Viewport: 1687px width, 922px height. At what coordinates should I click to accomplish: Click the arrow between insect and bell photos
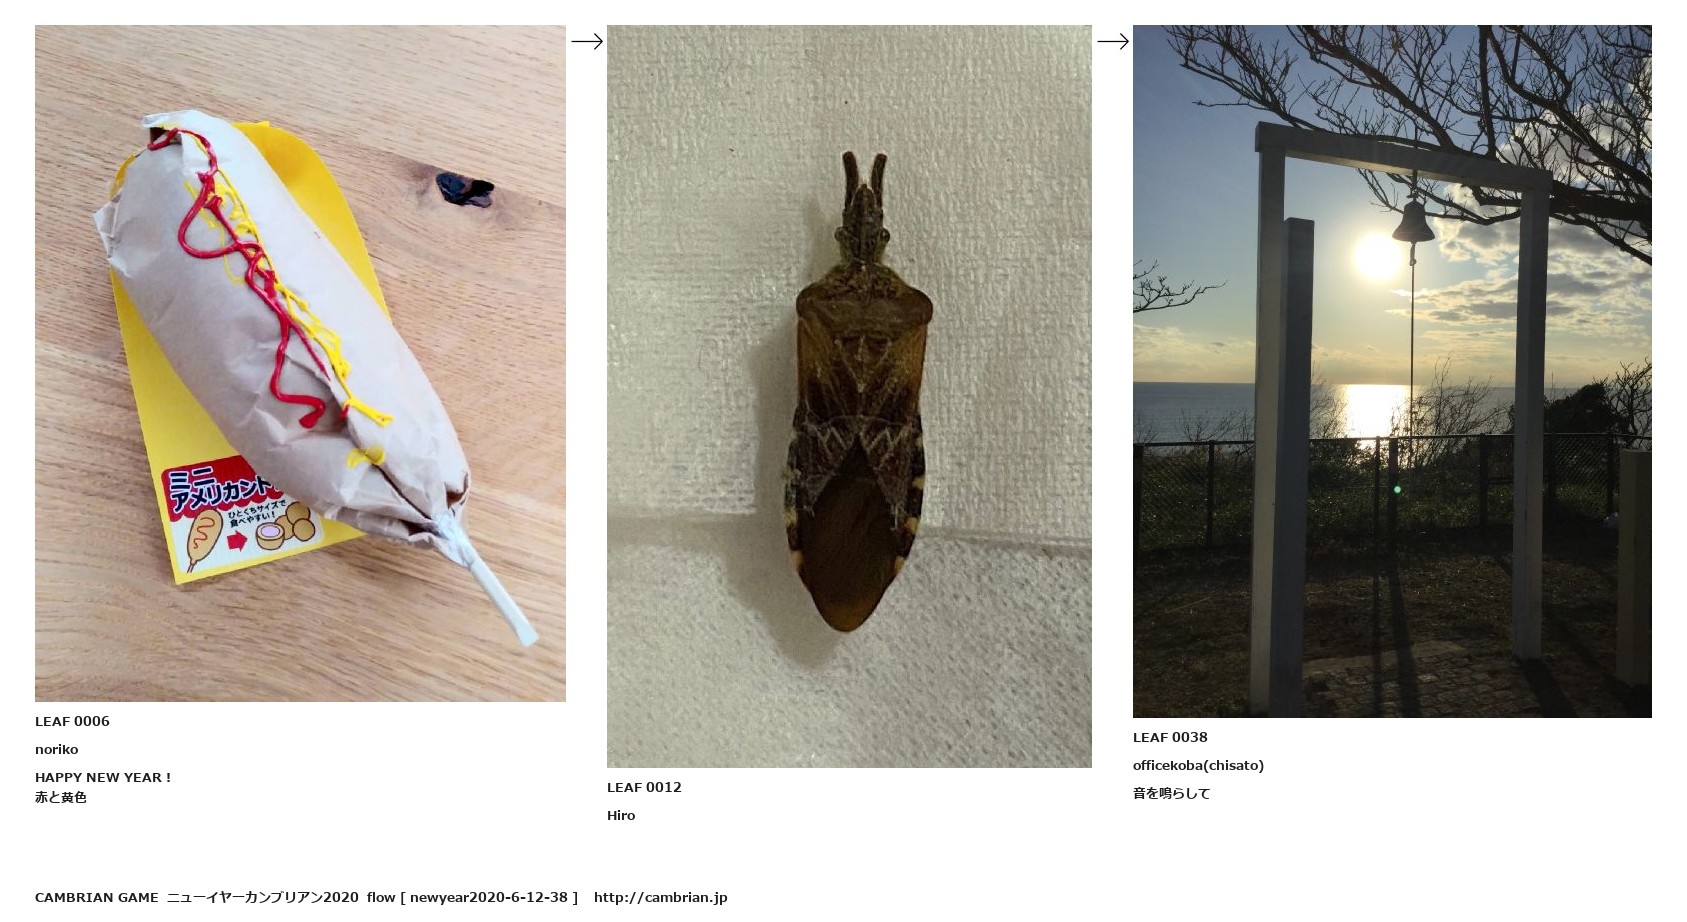pyautogui.click(x=1113, y=41)
